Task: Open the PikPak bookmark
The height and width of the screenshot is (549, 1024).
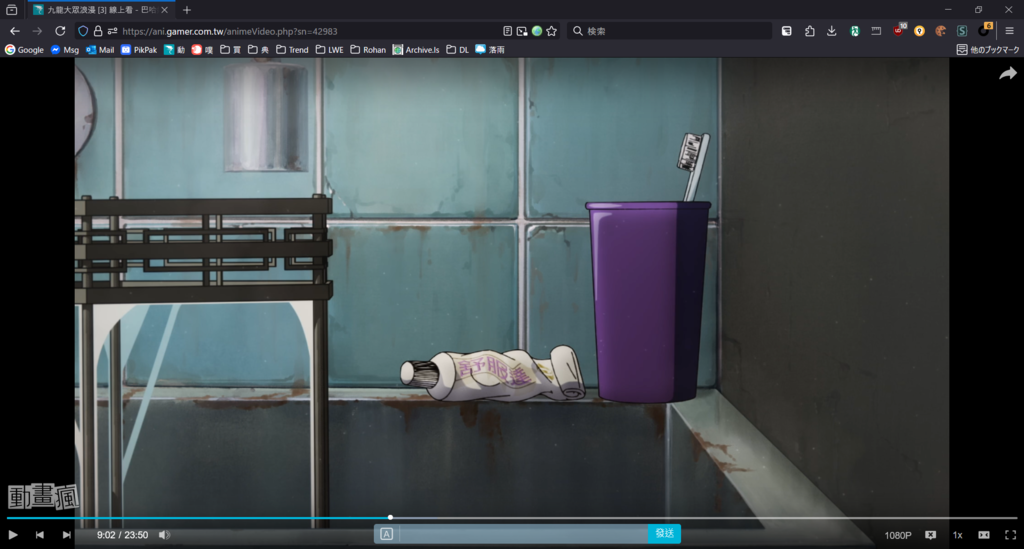Action: (x=139, y=50)
